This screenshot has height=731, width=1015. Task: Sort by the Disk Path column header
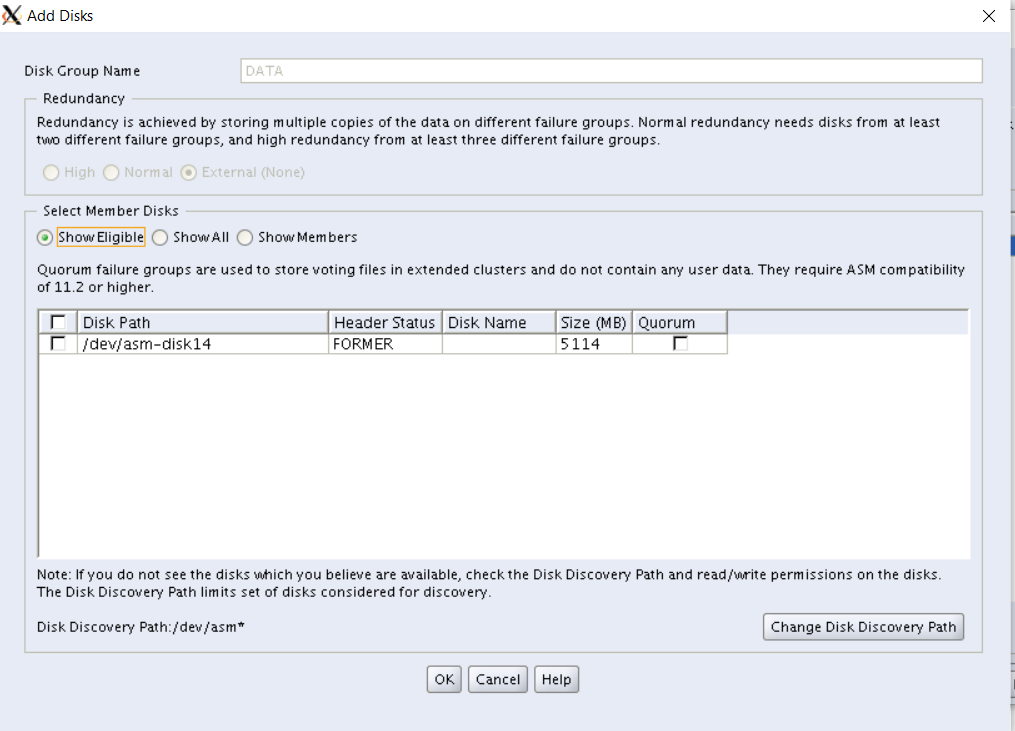(x=203, y=322)
